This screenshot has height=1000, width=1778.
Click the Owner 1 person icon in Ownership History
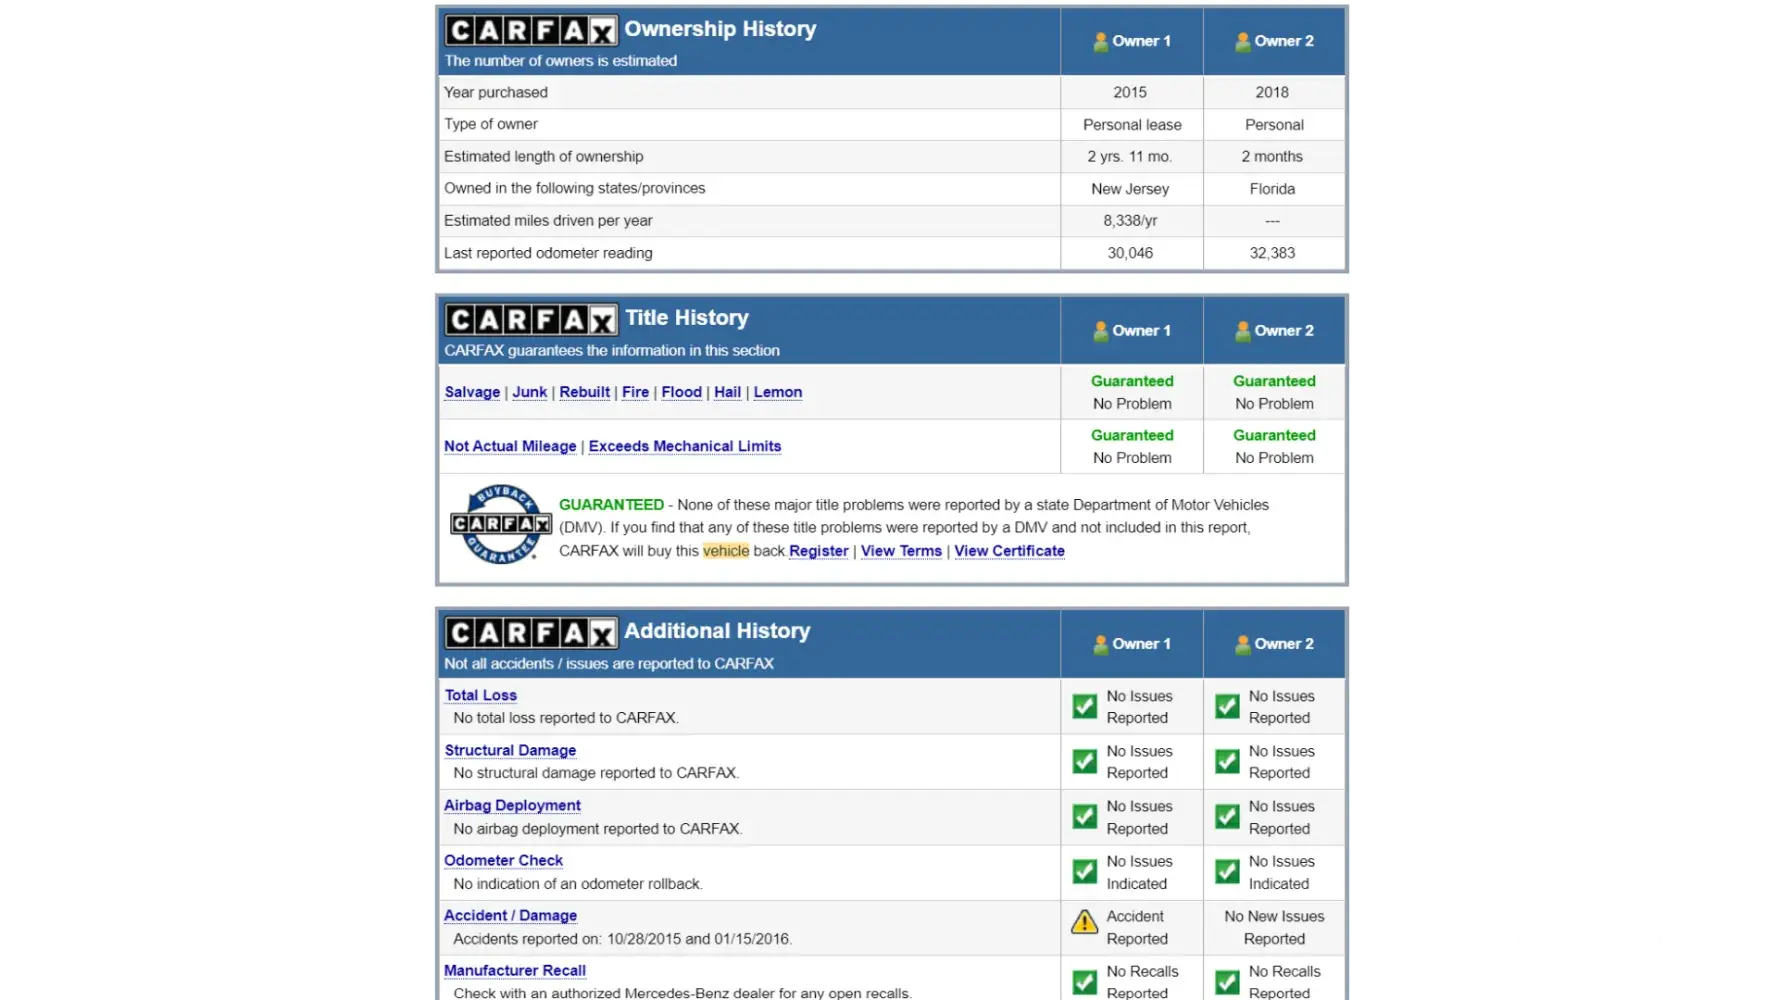coord(1101,41)
